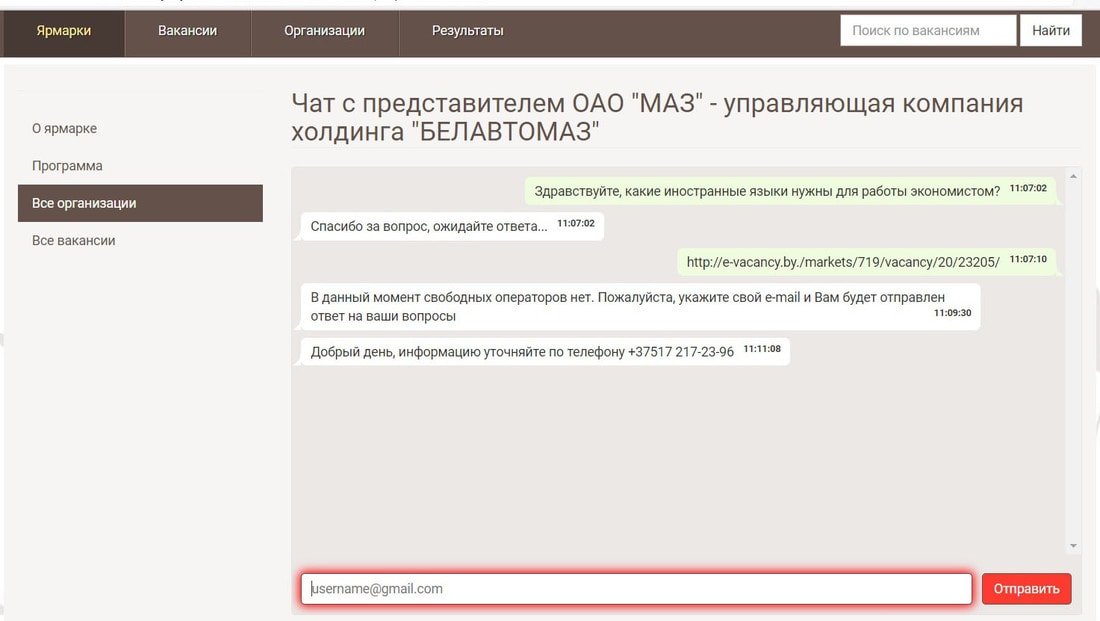Screen dimensions: 1100x621
Task: Click the chat title with ОАО "МАЗ"
Action: coord(657,117)
